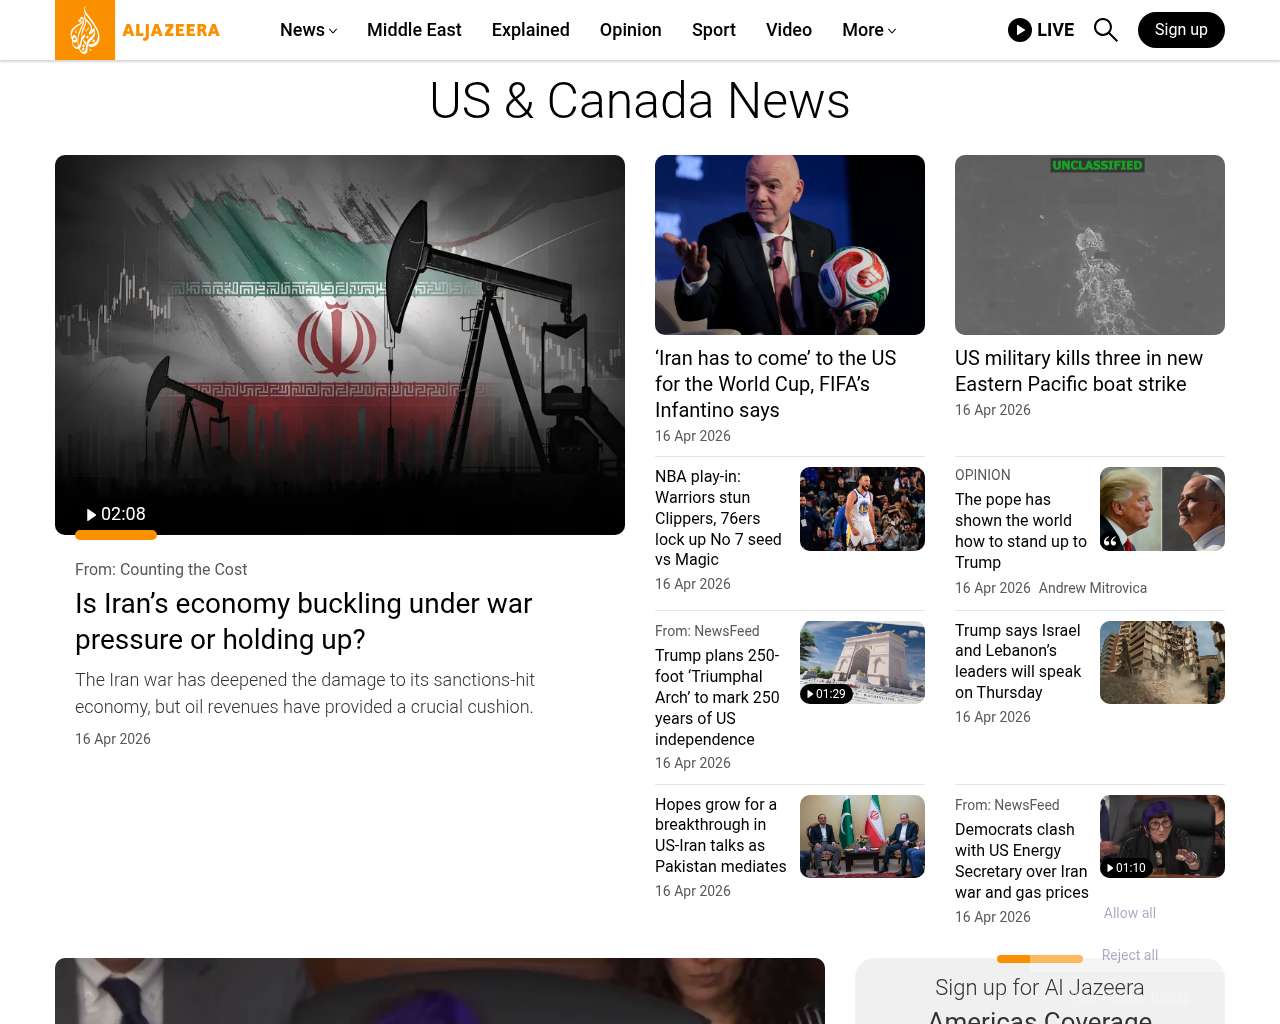Click the opinion quote icon on the Trump and pope image
The width and height of the screenshot is (1280, 1024).
click(x=1111, y=541)
